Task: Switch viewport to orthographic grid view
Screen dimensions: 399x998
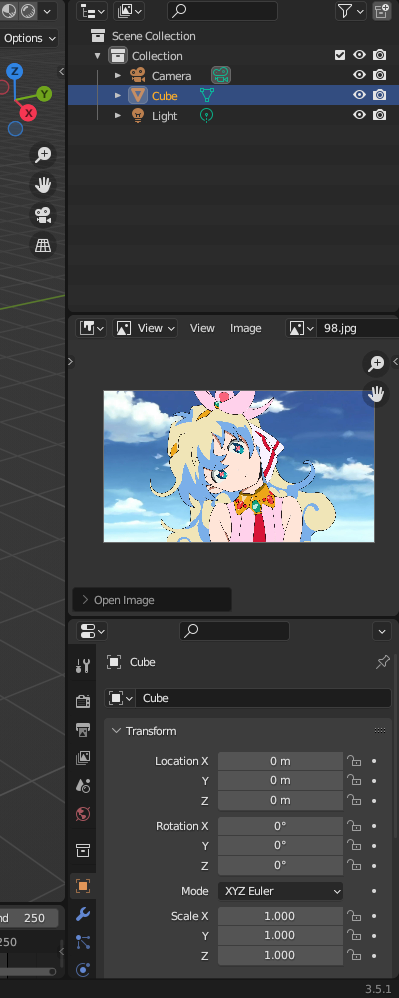Action: 43,246
